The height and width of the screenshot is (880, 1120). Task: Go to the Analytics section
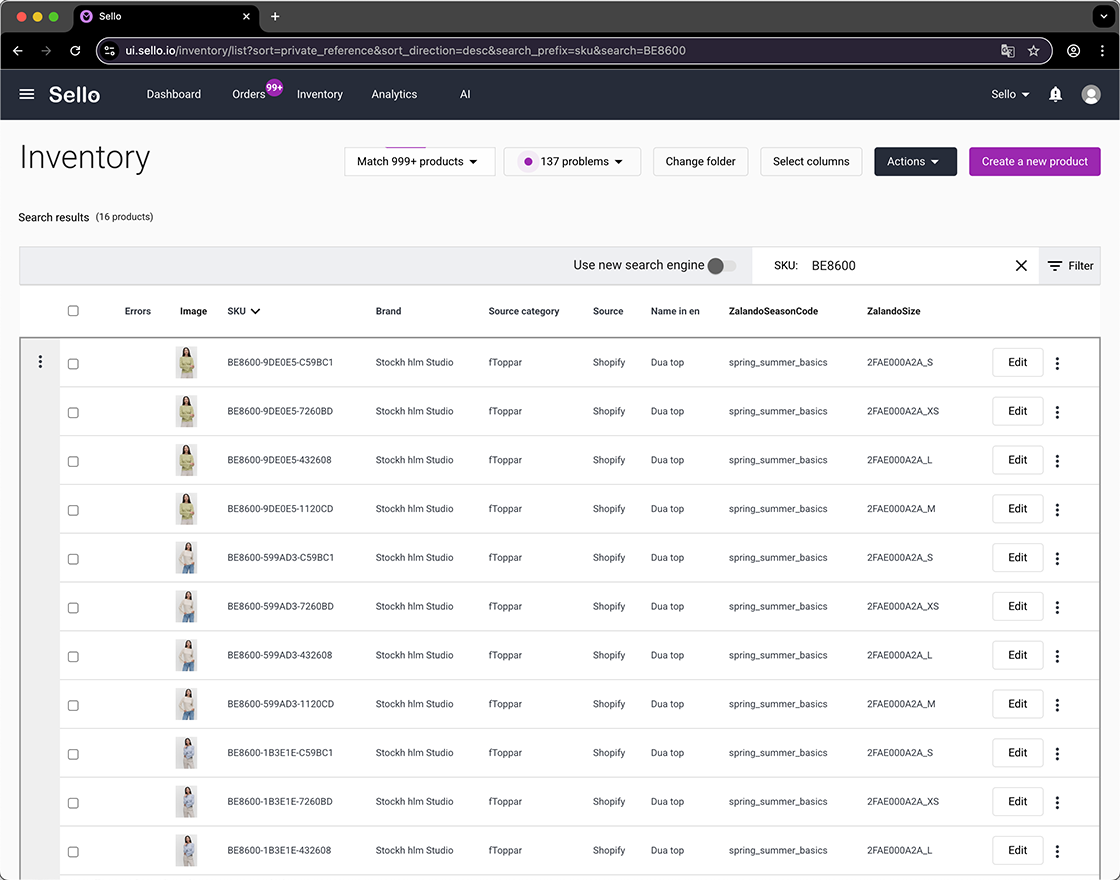(x=394, y=94)
